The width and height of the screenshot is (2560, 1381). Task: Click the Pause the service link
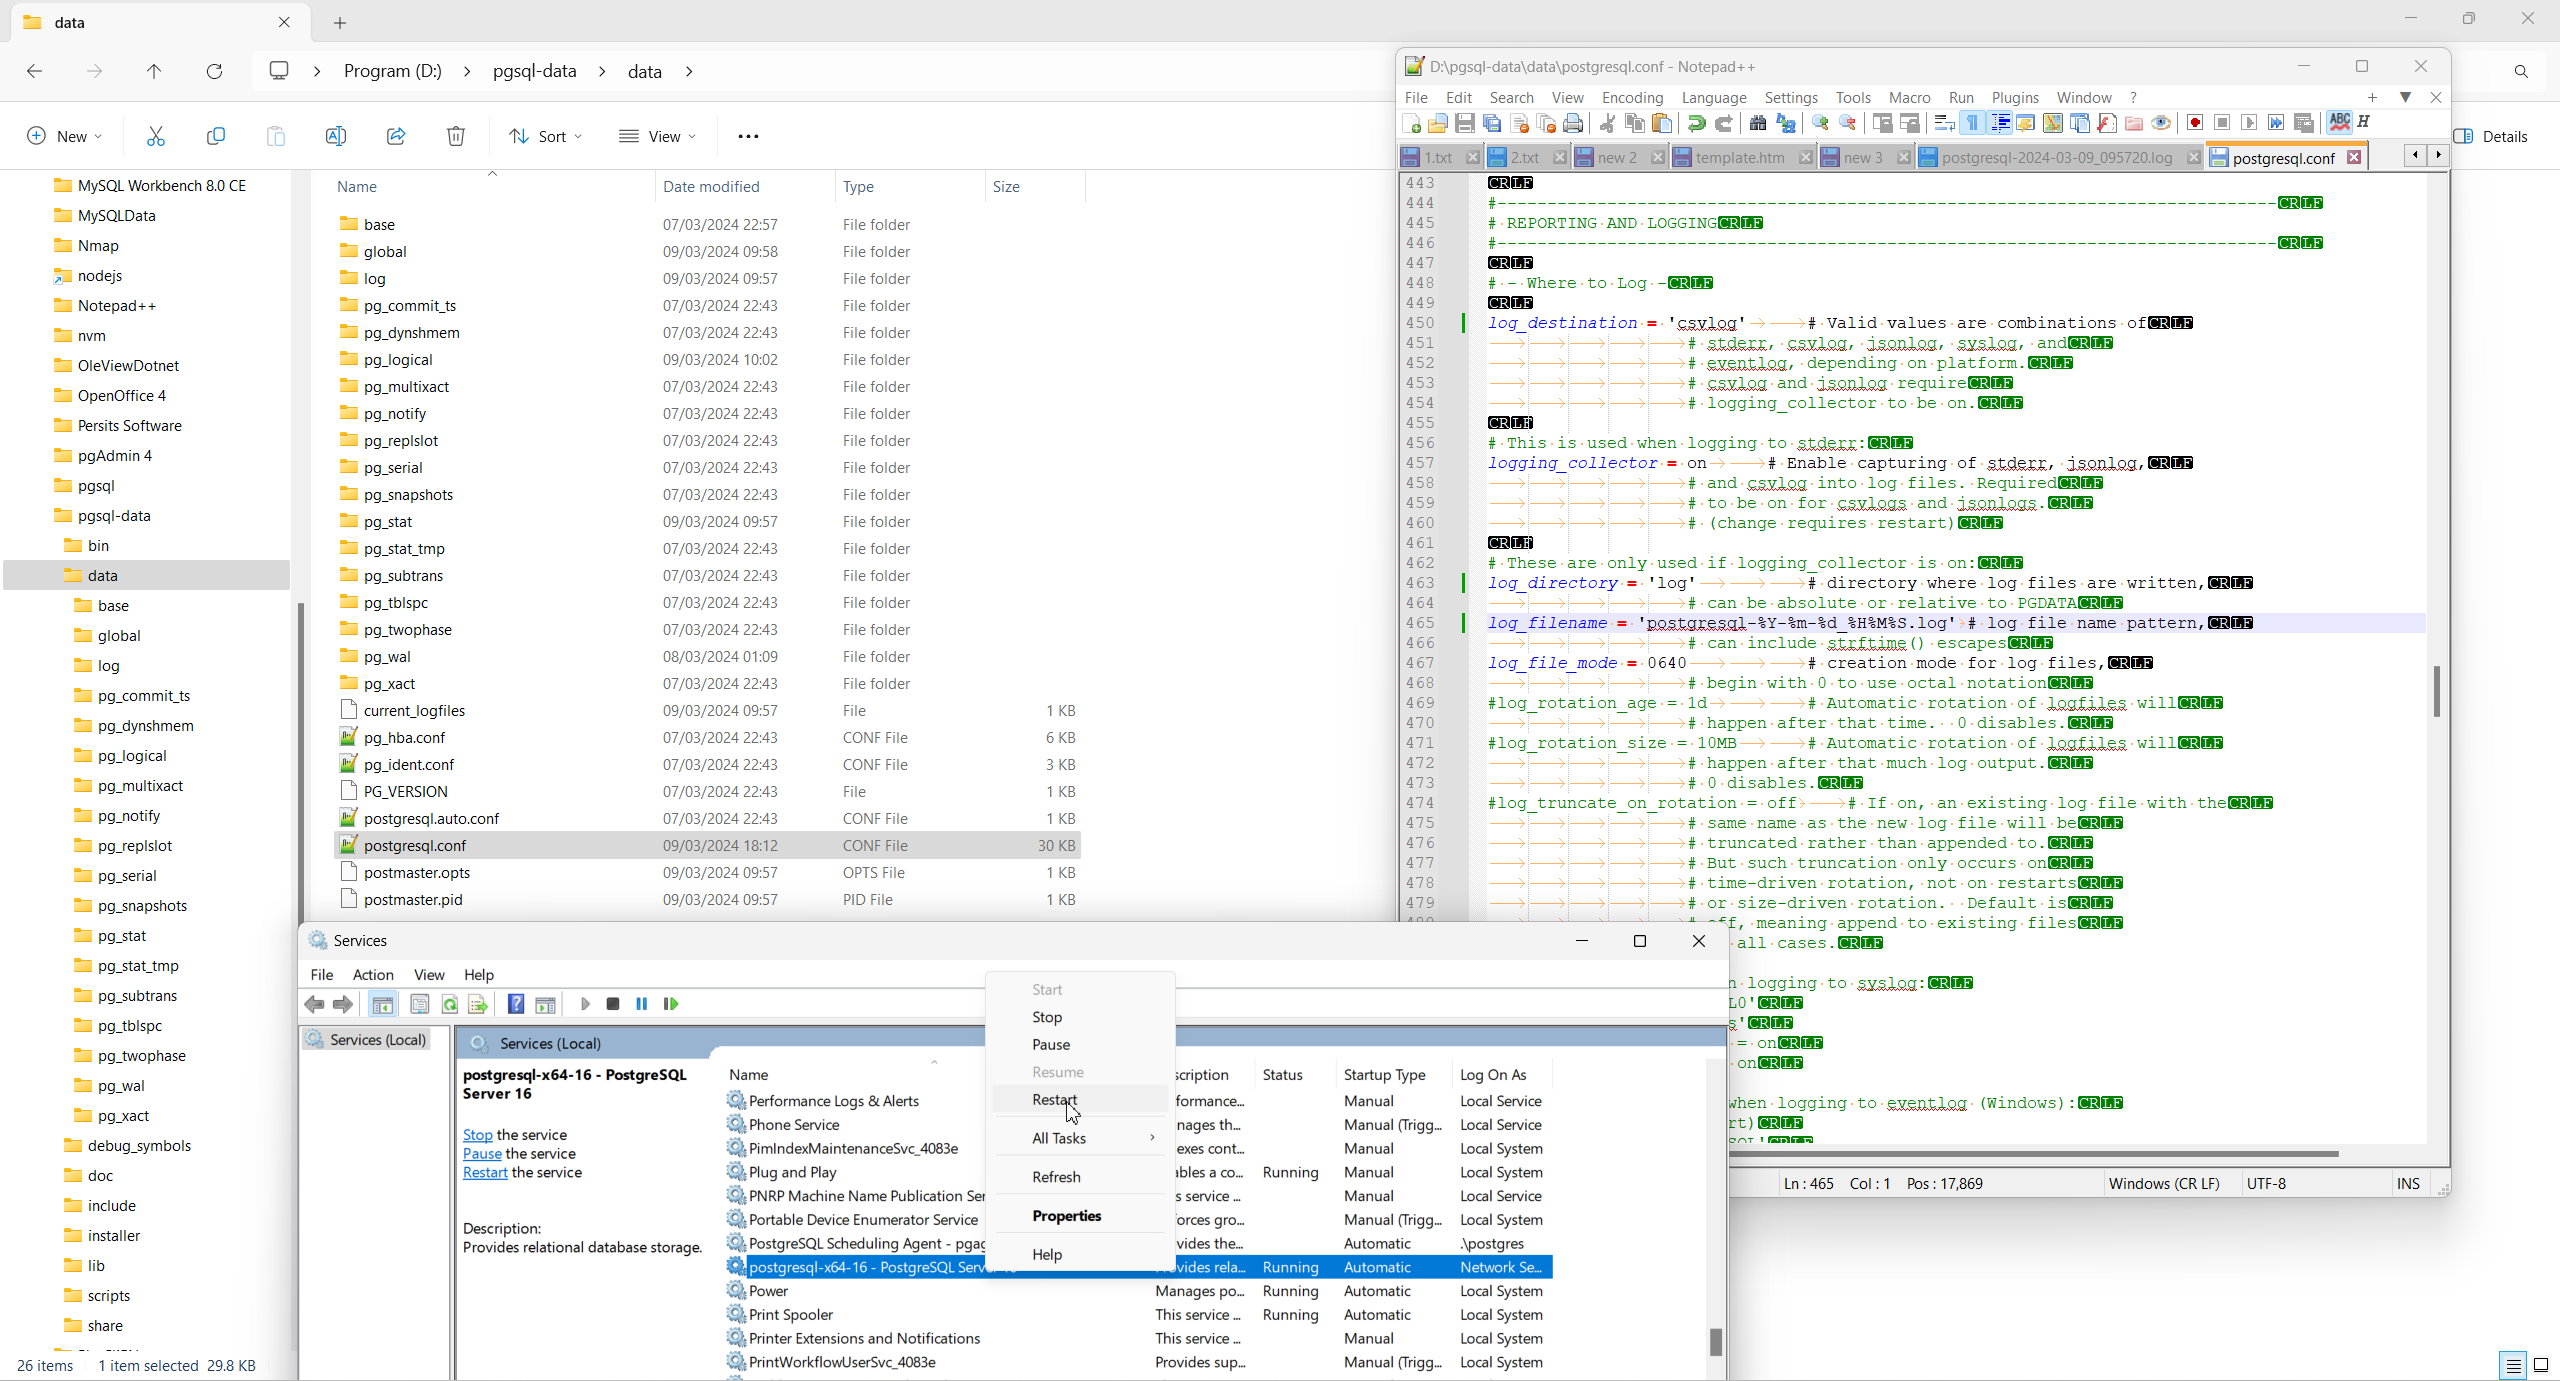pyautogui.click(x=482, y=1153)
